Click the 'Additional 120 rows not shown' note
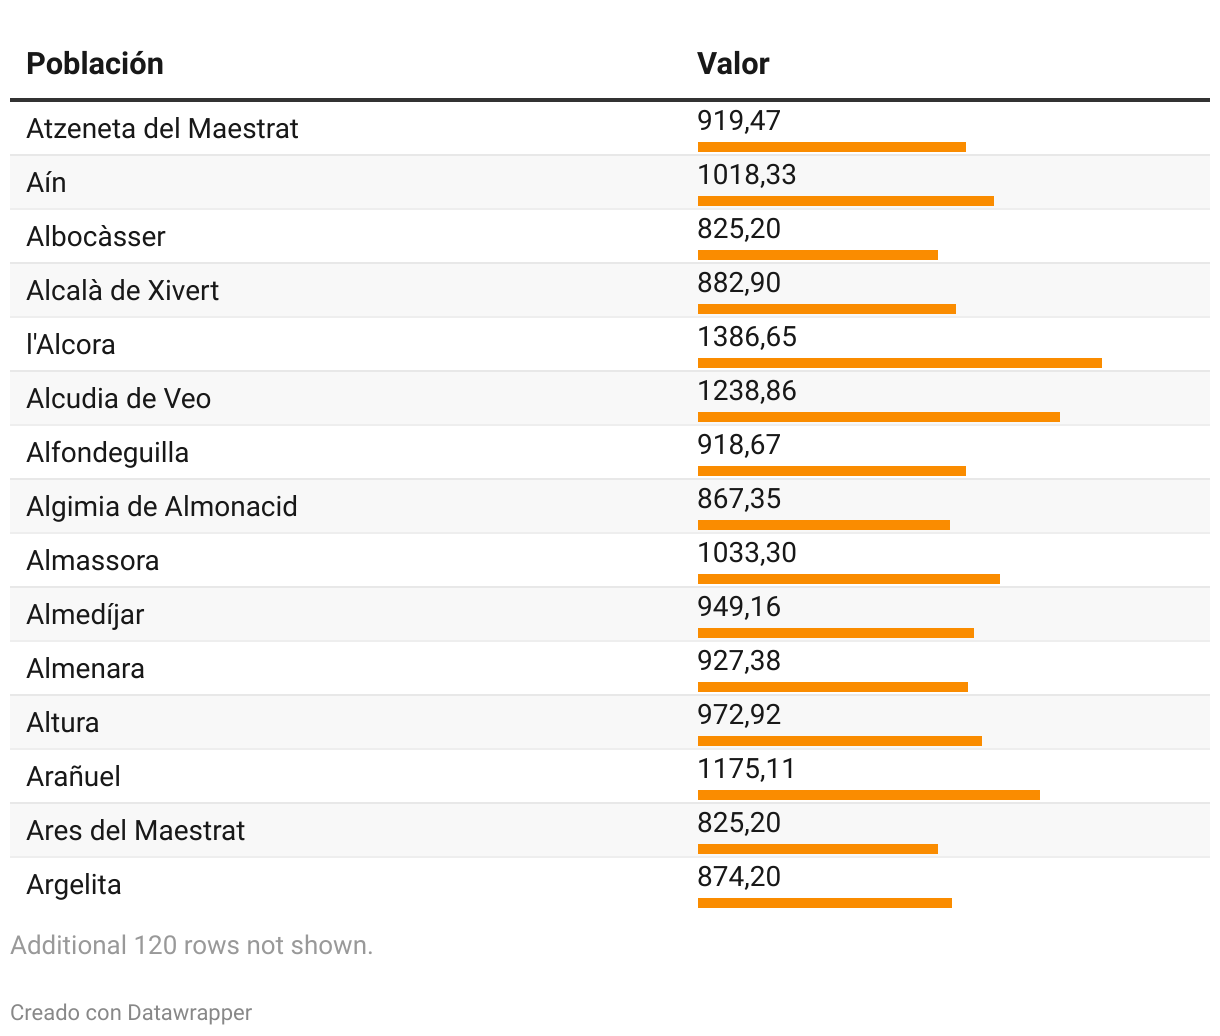 [x=191, y=945]
